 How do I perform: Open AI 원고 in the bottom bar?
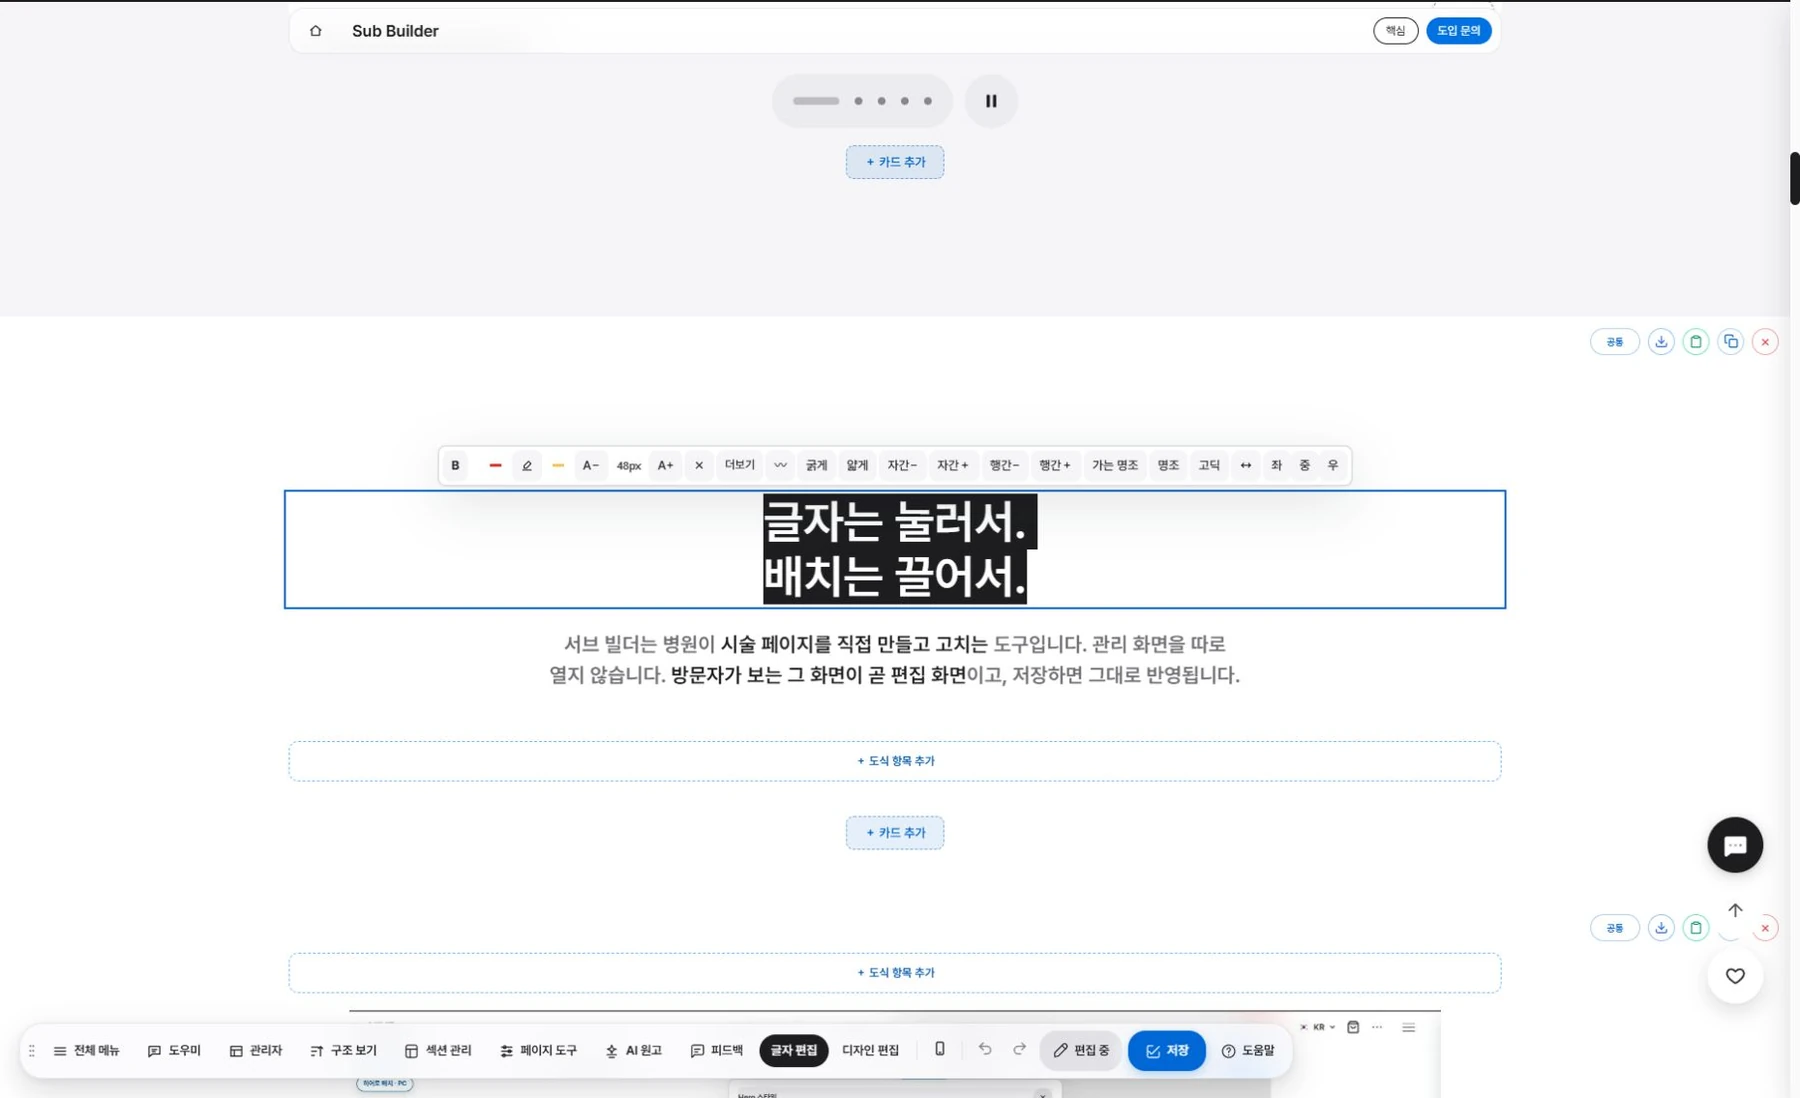click(634, 1051)
